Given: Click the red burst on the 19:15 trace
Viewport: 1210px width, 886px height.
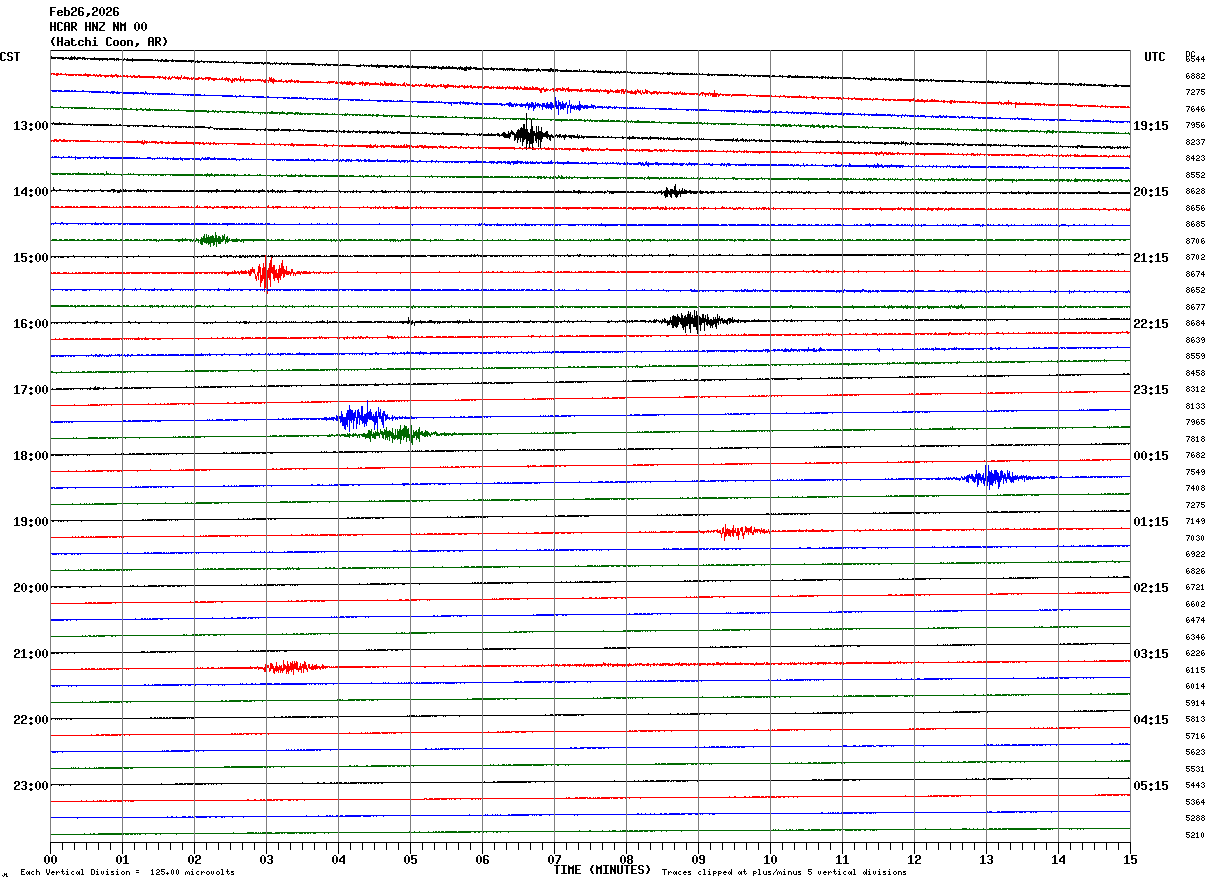Looking at the screenshot, I should point(742,532).
